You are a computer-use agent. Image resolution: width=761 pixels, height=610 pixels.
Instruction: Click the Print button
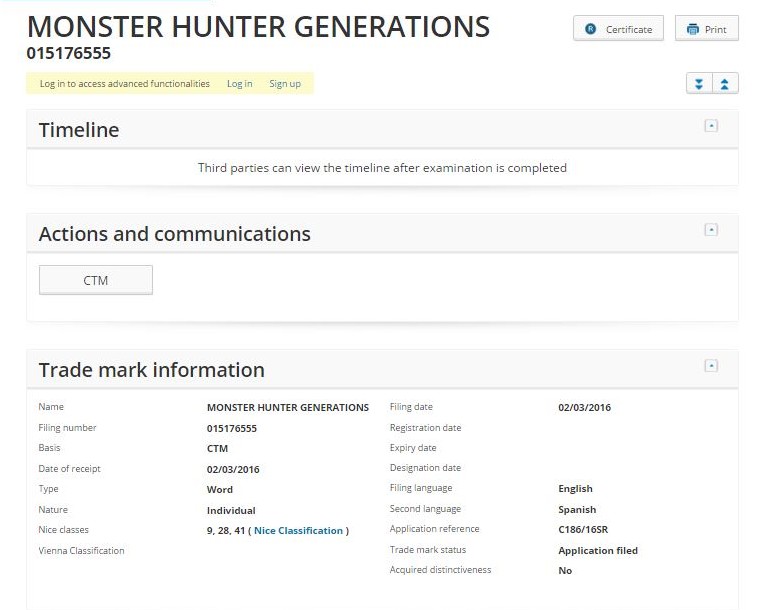click(707, 29)
